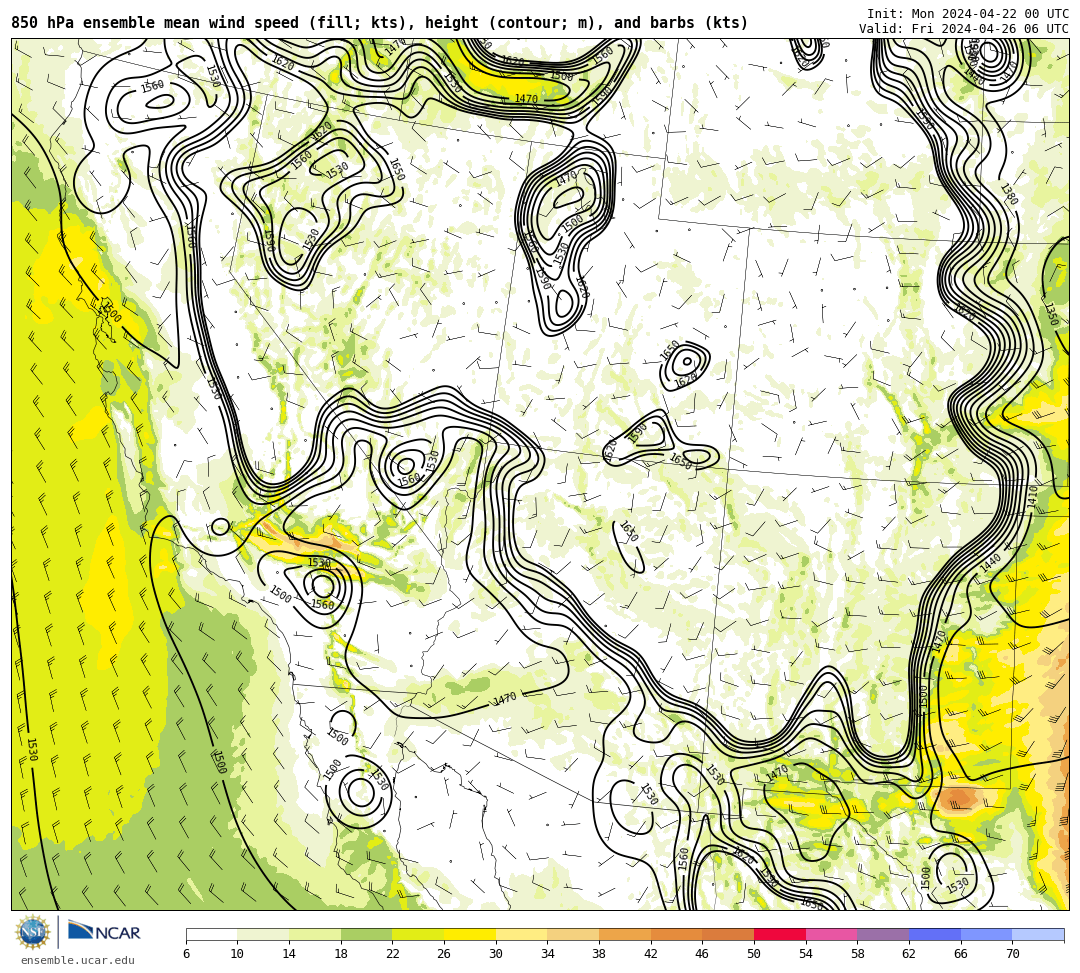Pick the light green 14–18 kts colorbar segment
1080x973 pixels.
(x=315, y=934)
